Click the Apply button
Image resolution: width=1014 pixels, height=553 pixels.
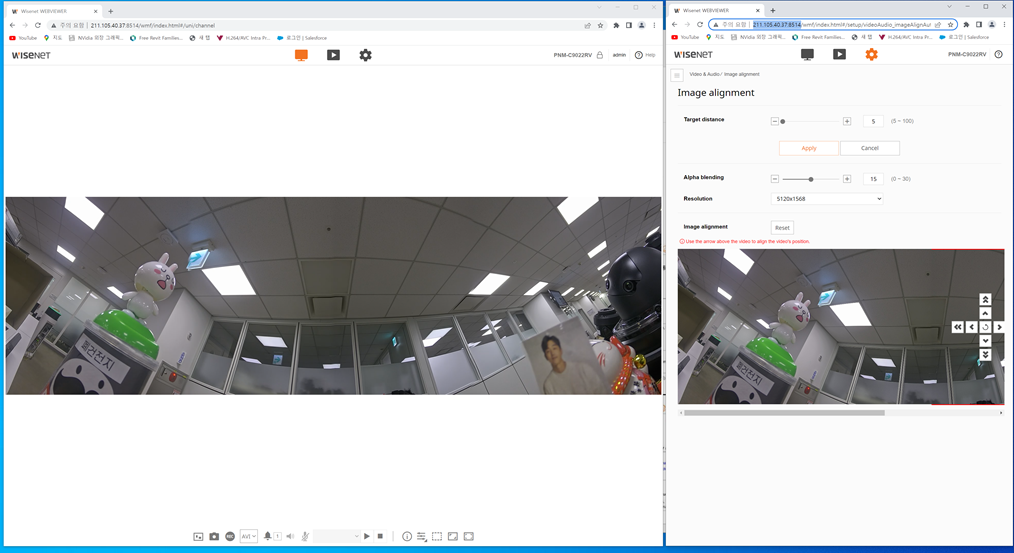[809, 148]
